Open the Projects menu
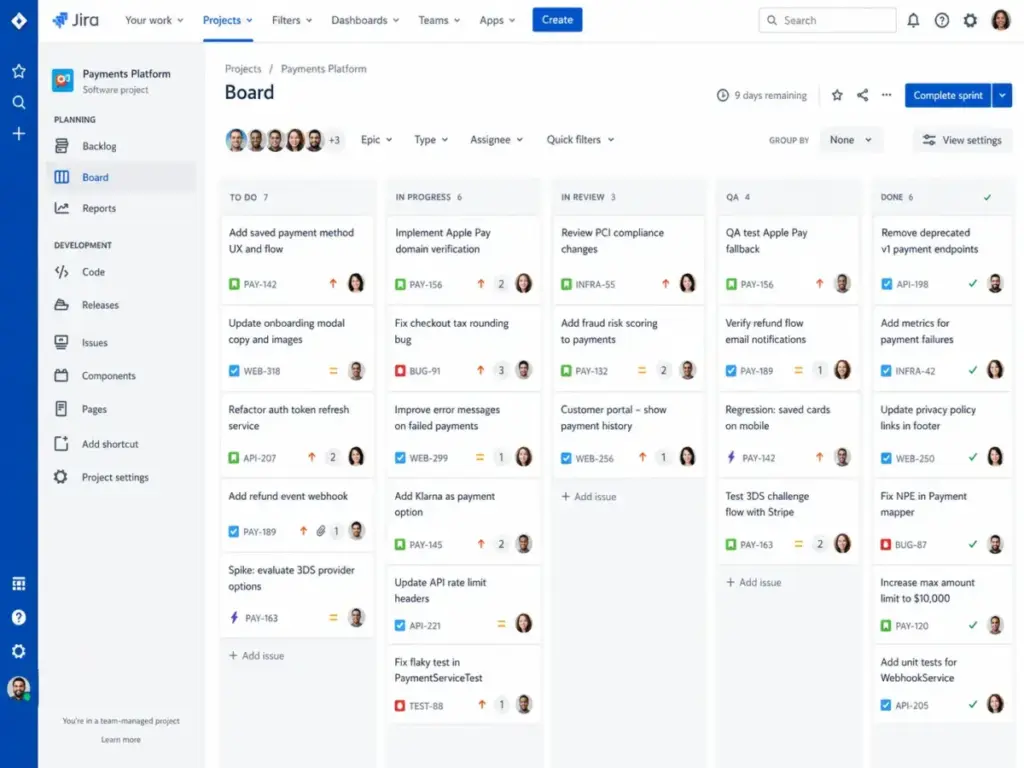This screenshot has width=1024, height=768. [227, 20]
